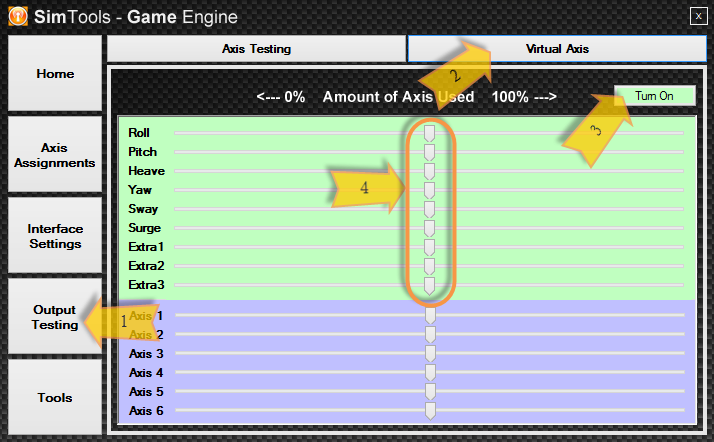Click the Axis 5 label

tap(146, 392)
